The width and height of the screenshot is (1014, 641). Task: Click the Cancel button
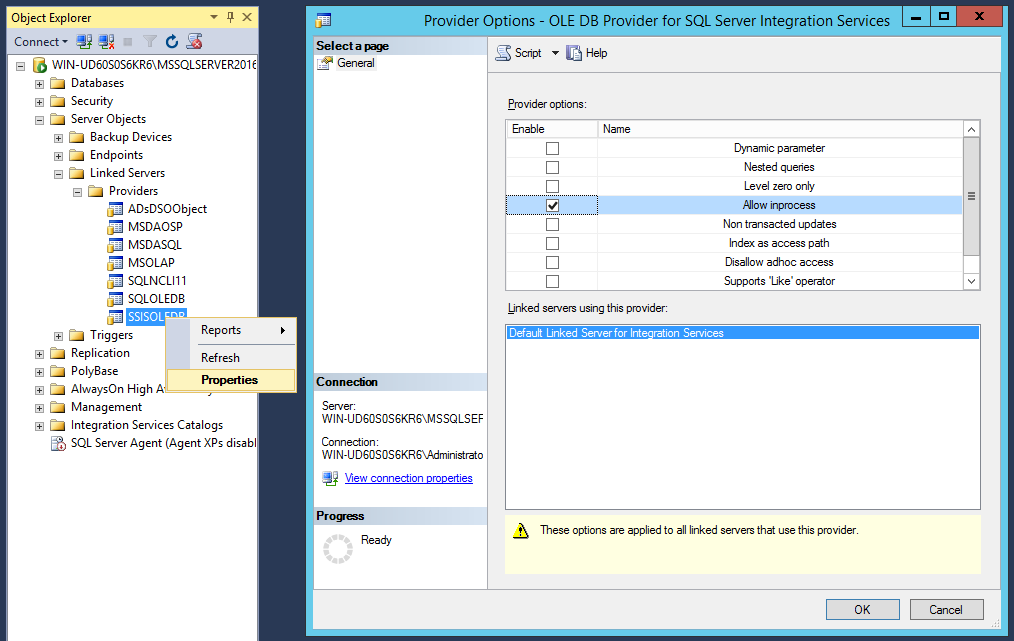(946, 609)
